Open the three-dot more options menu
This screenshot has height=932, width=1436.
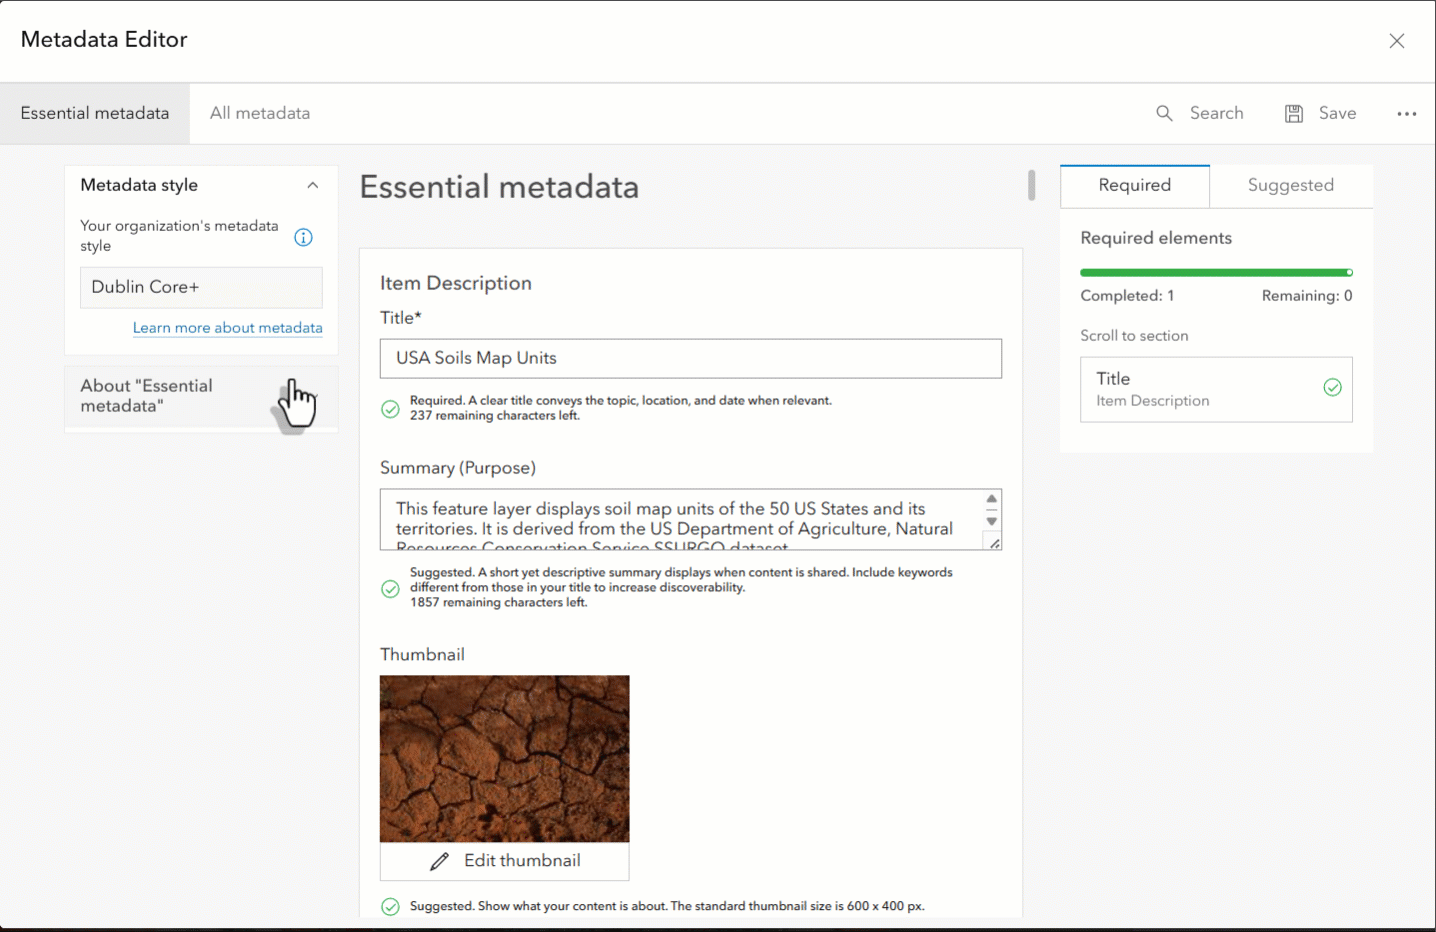[x=1406, y=113]
